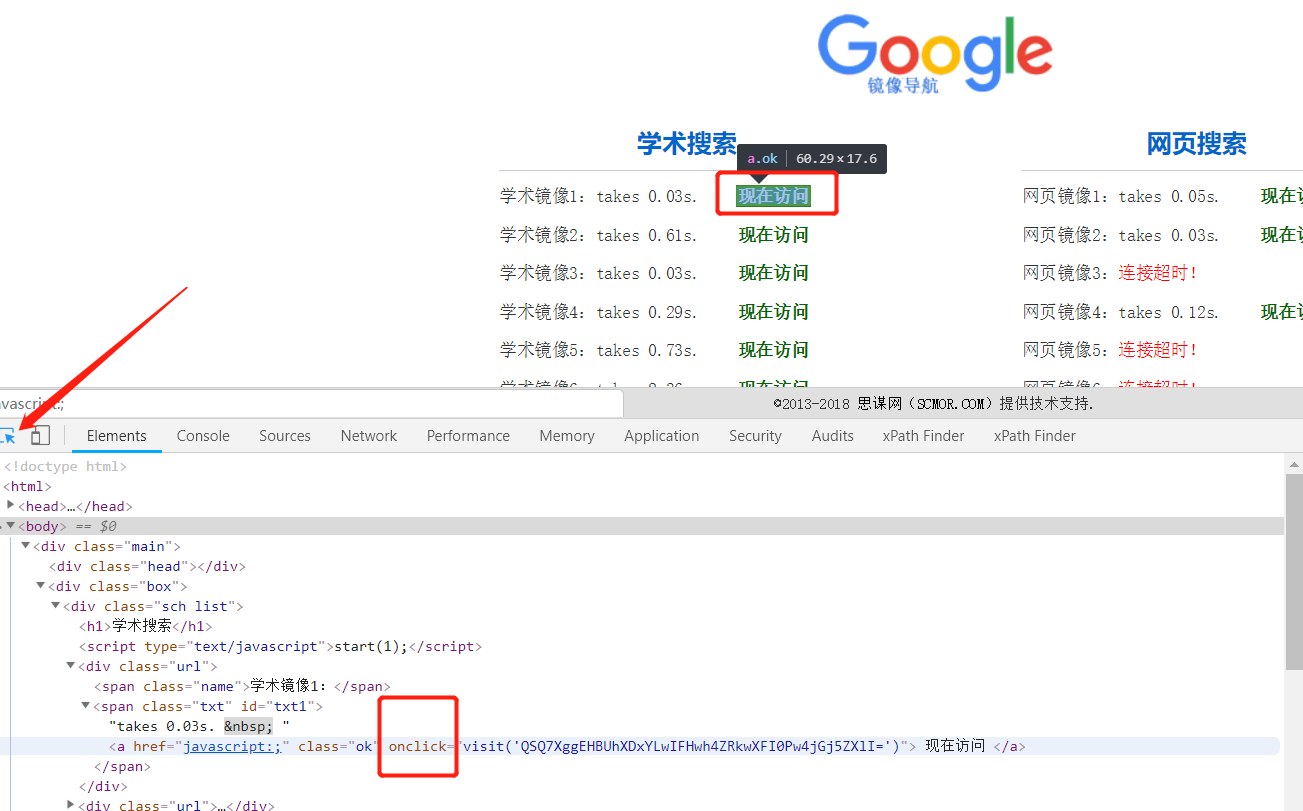1303x811 pixels.
Task: Expand the collapsed bottom div class url node
Action: [70, 805]
